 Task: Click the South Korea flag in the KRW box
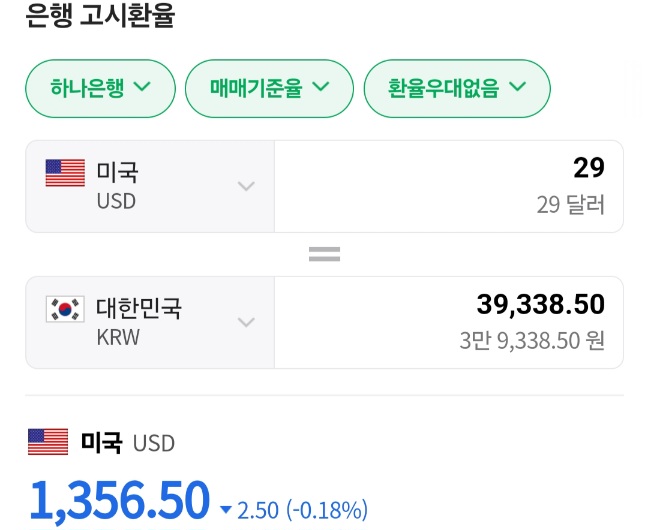(65, 309)
